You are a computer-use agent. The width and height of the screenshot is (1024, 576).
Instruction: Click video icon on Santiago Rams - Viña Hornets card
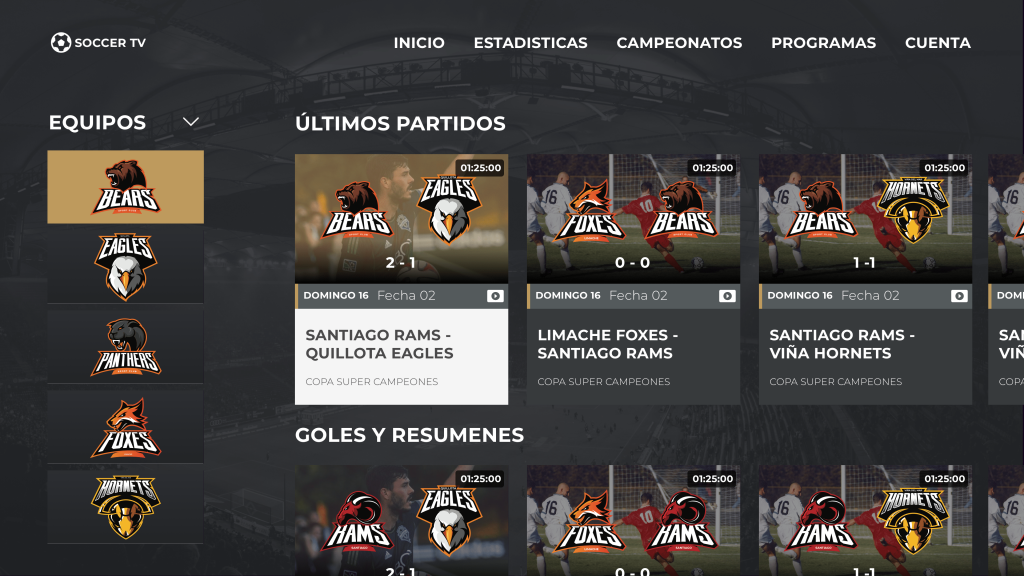pos(959,296)
